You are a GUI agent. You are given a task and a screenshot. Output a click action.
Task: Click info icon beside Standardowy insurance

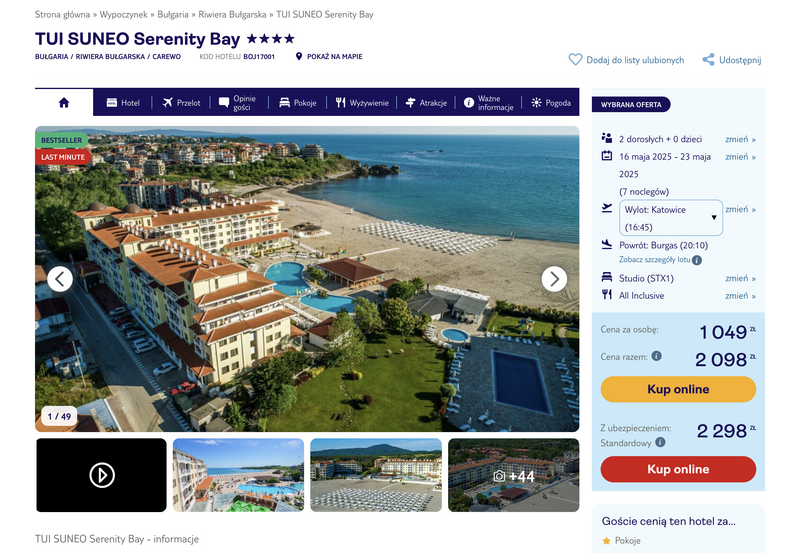[660, 442]
